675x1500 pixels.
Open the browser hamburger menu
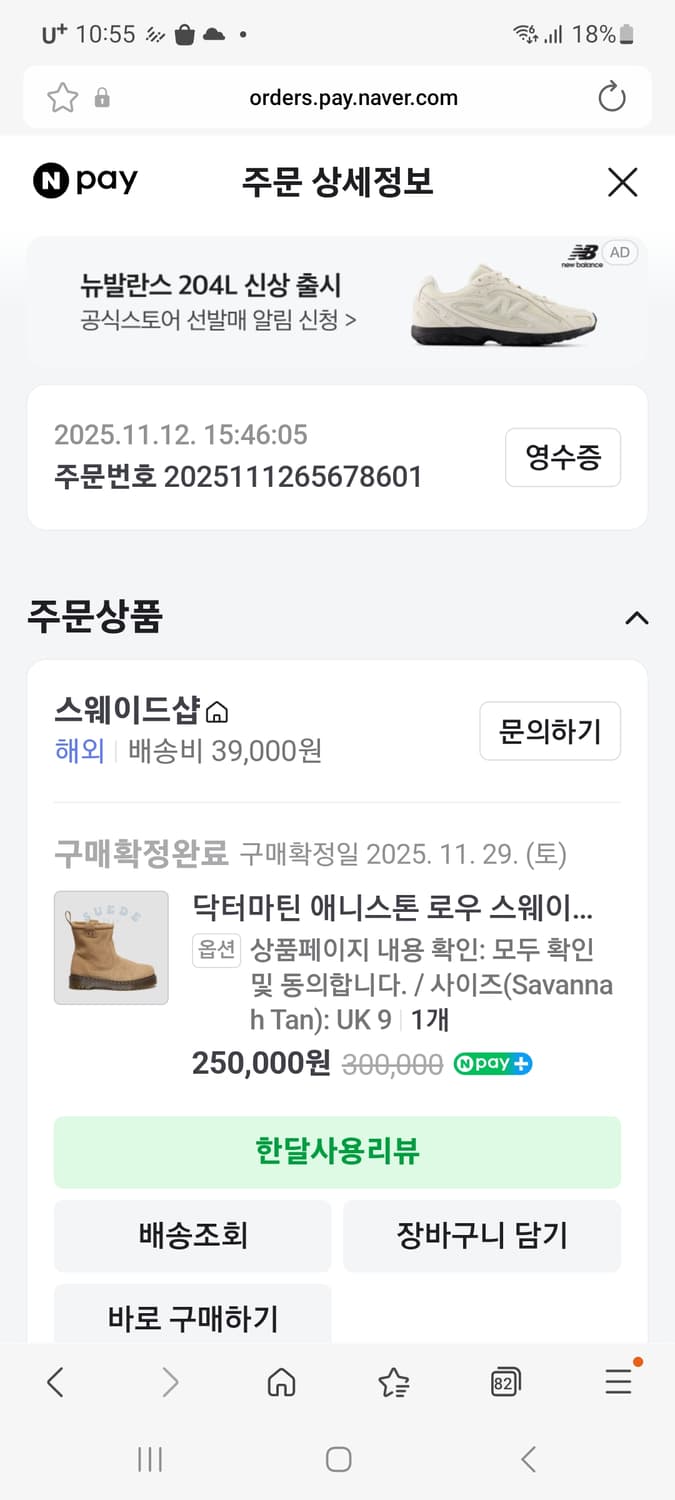[617, 1382]
